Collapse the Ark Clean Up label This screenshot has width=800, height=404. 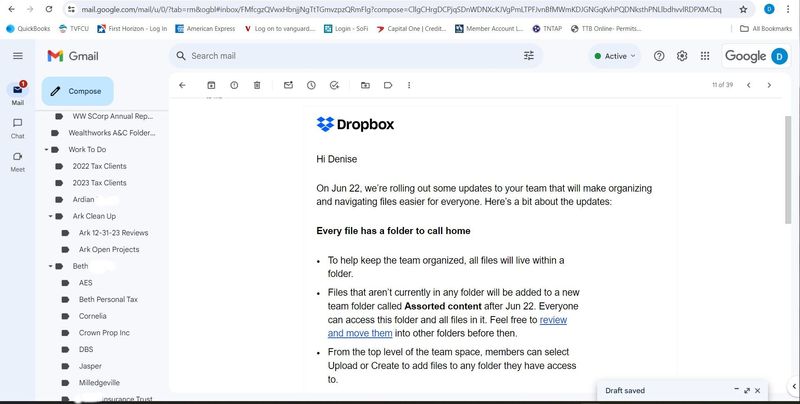(x=51, y=216)
